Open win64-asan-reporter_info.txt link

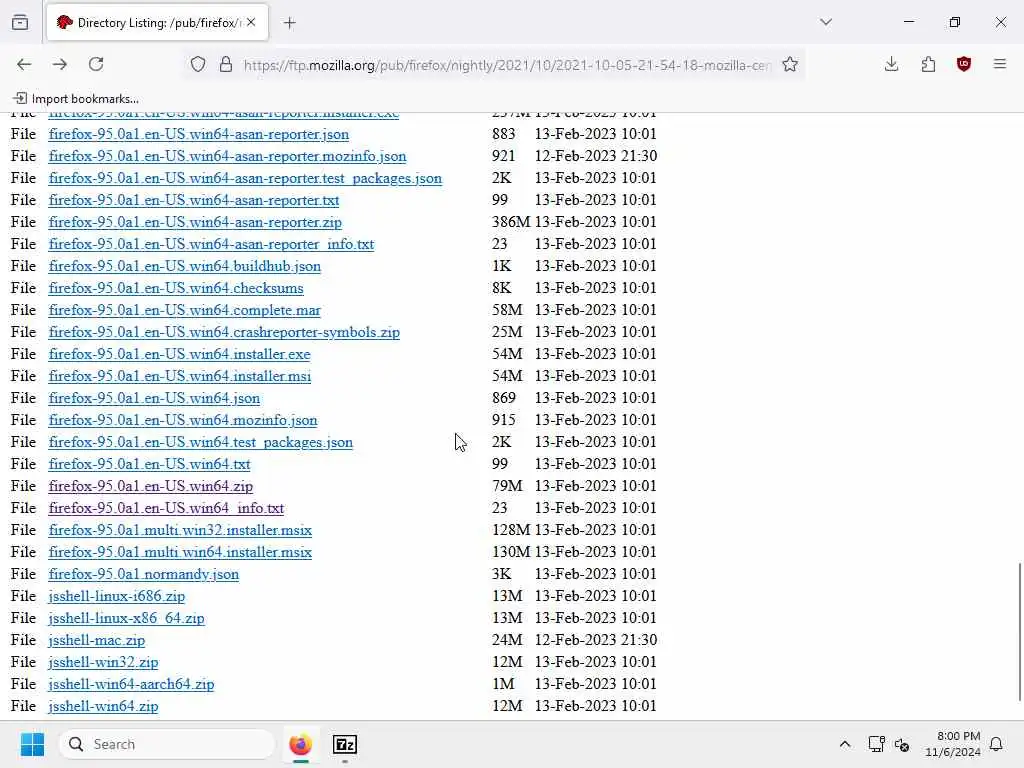pyautogui.click(x=211, y=244)
